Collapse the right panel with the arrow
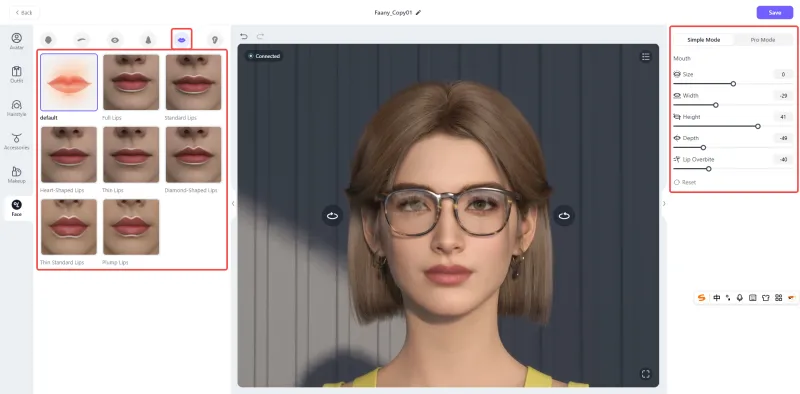Viewport: 800px width, 394px height. [664, 203]
